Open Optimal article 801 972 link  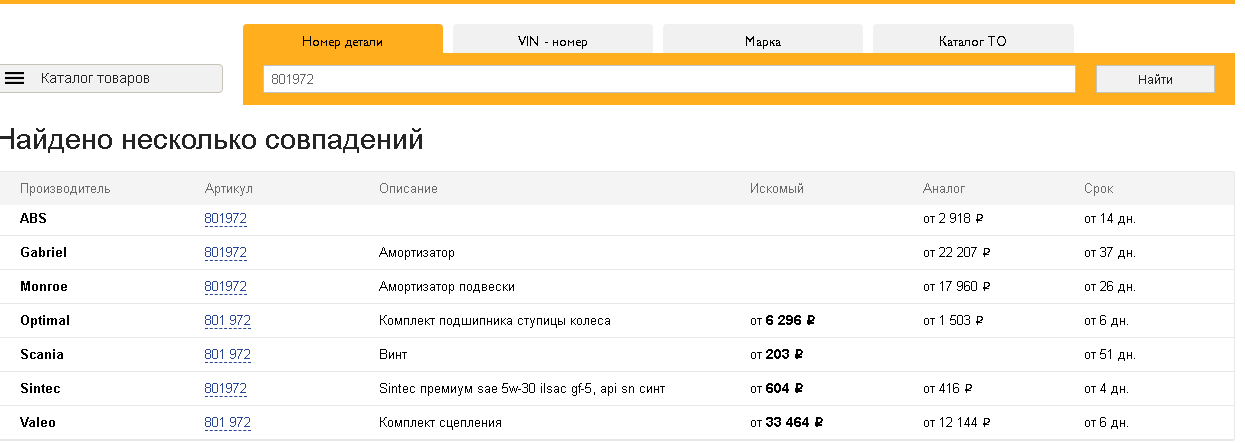[x=227, y=320]
